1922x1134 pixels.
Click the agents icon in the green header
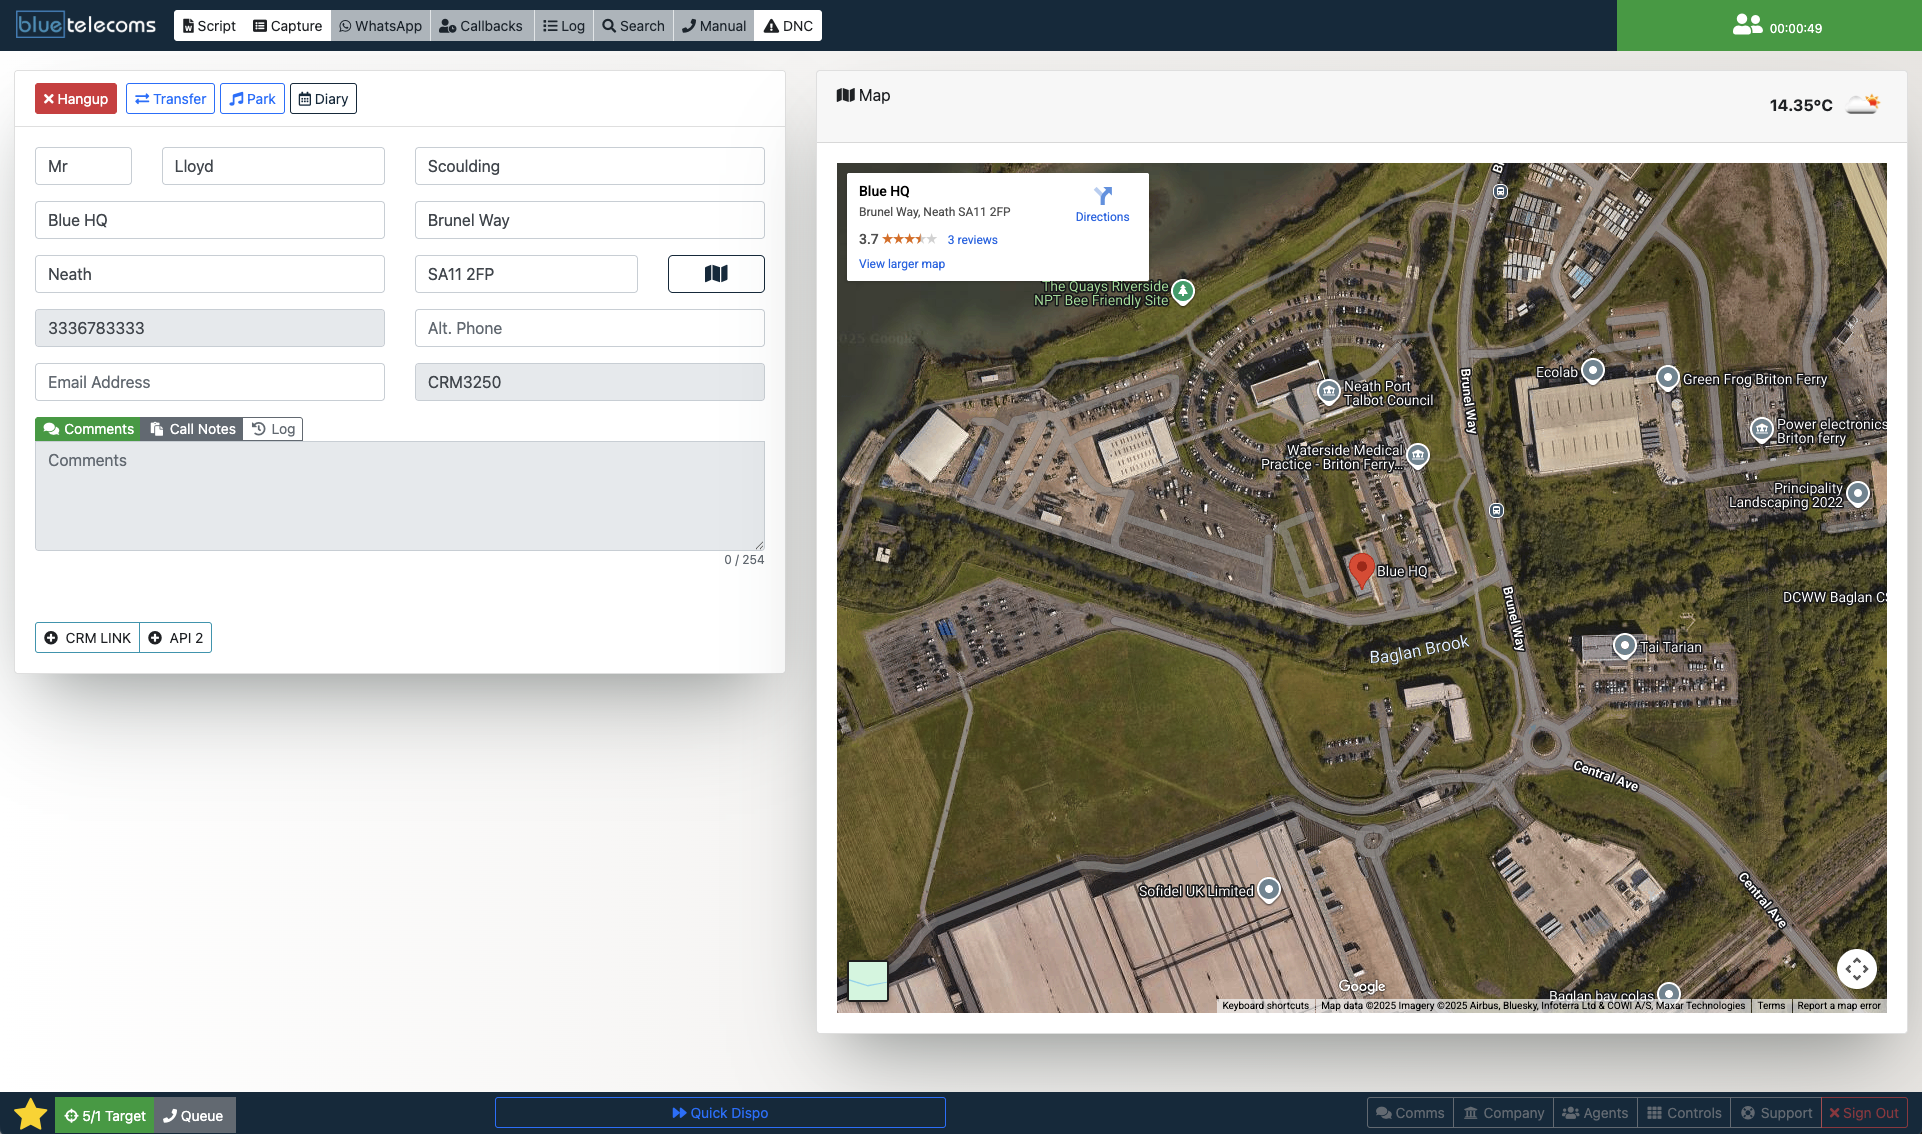click(1747, 22)
